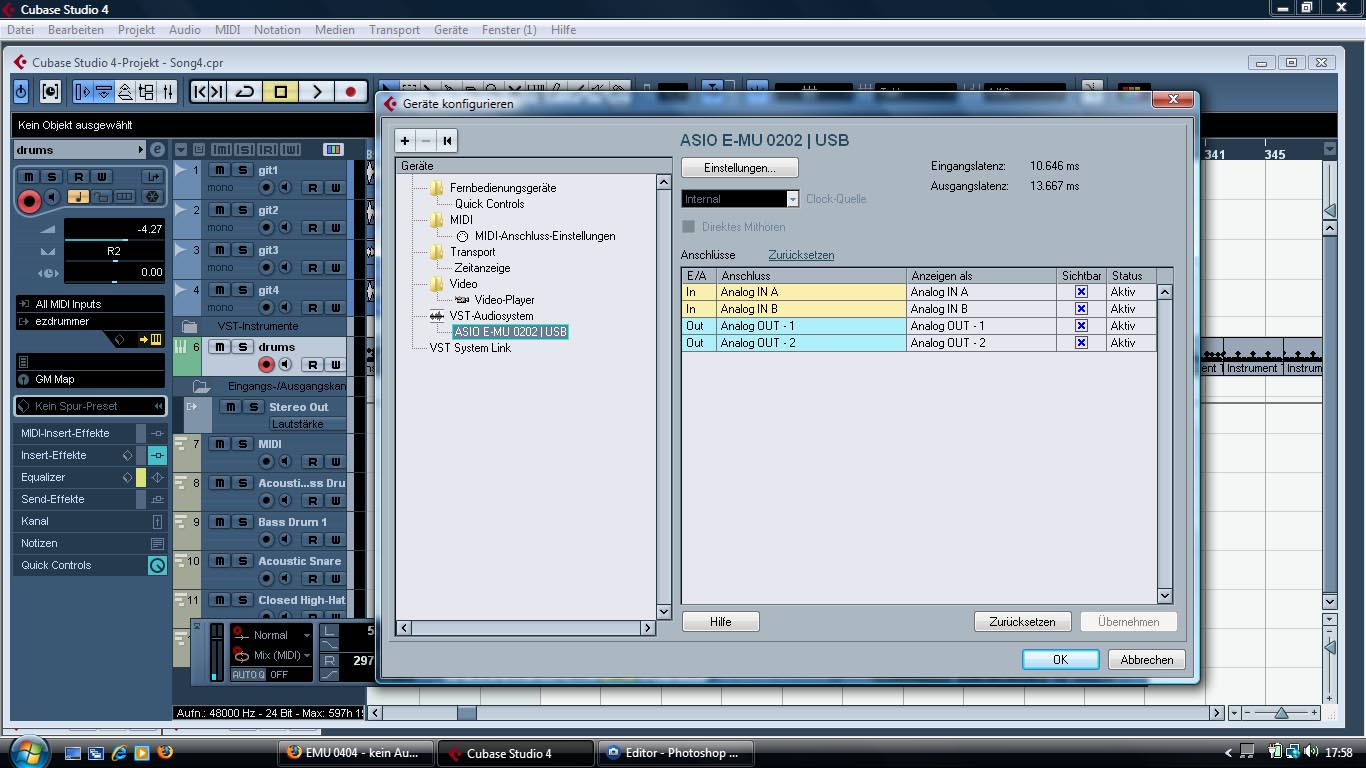Open the Transport menu
Image resolution: width=1366 pixels, height=768 pixels.
tap(394, 30)
